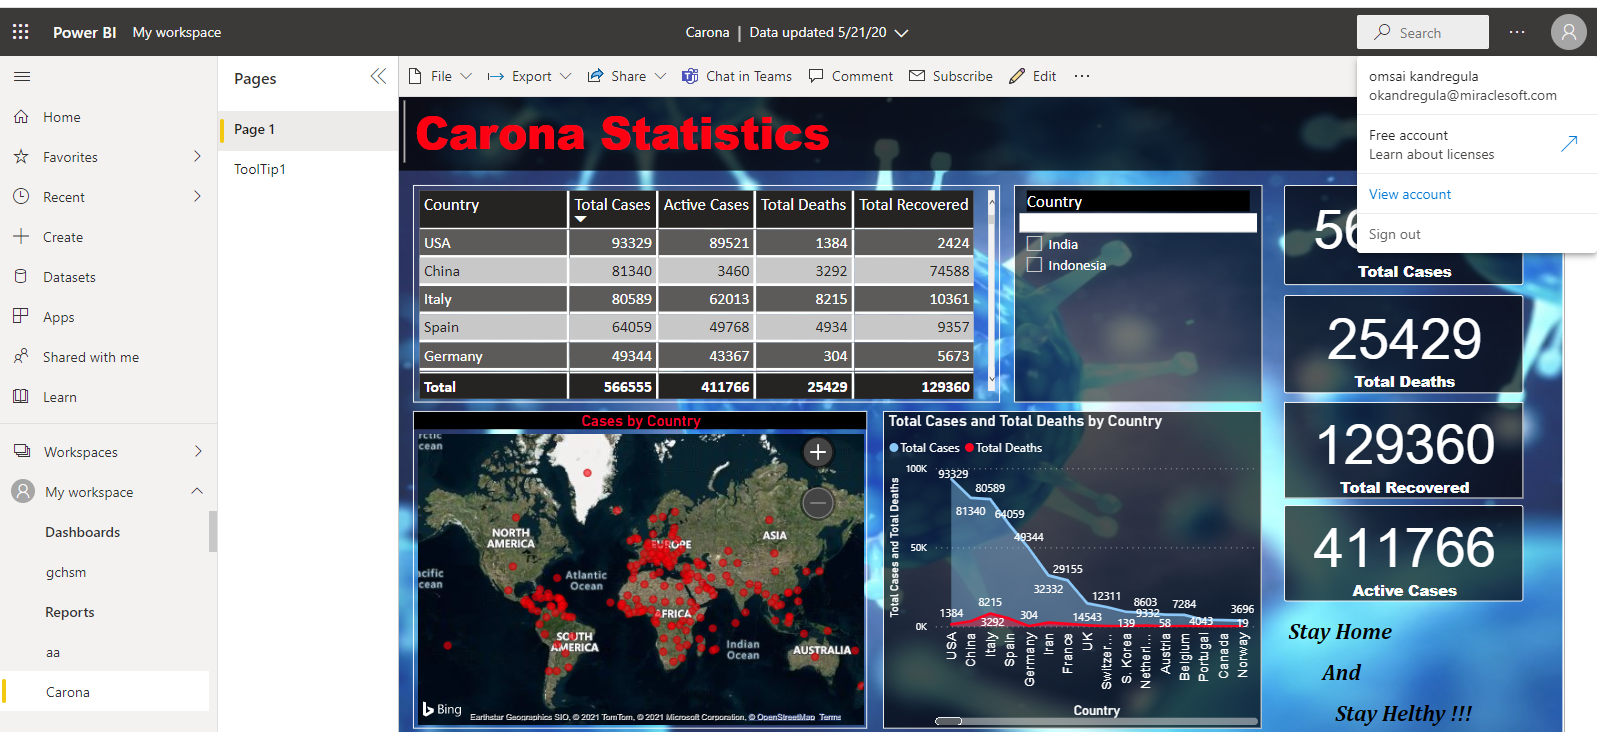Click the Germany row in the table
Screen dimensions: 1597x732
(x=696, y=356)
